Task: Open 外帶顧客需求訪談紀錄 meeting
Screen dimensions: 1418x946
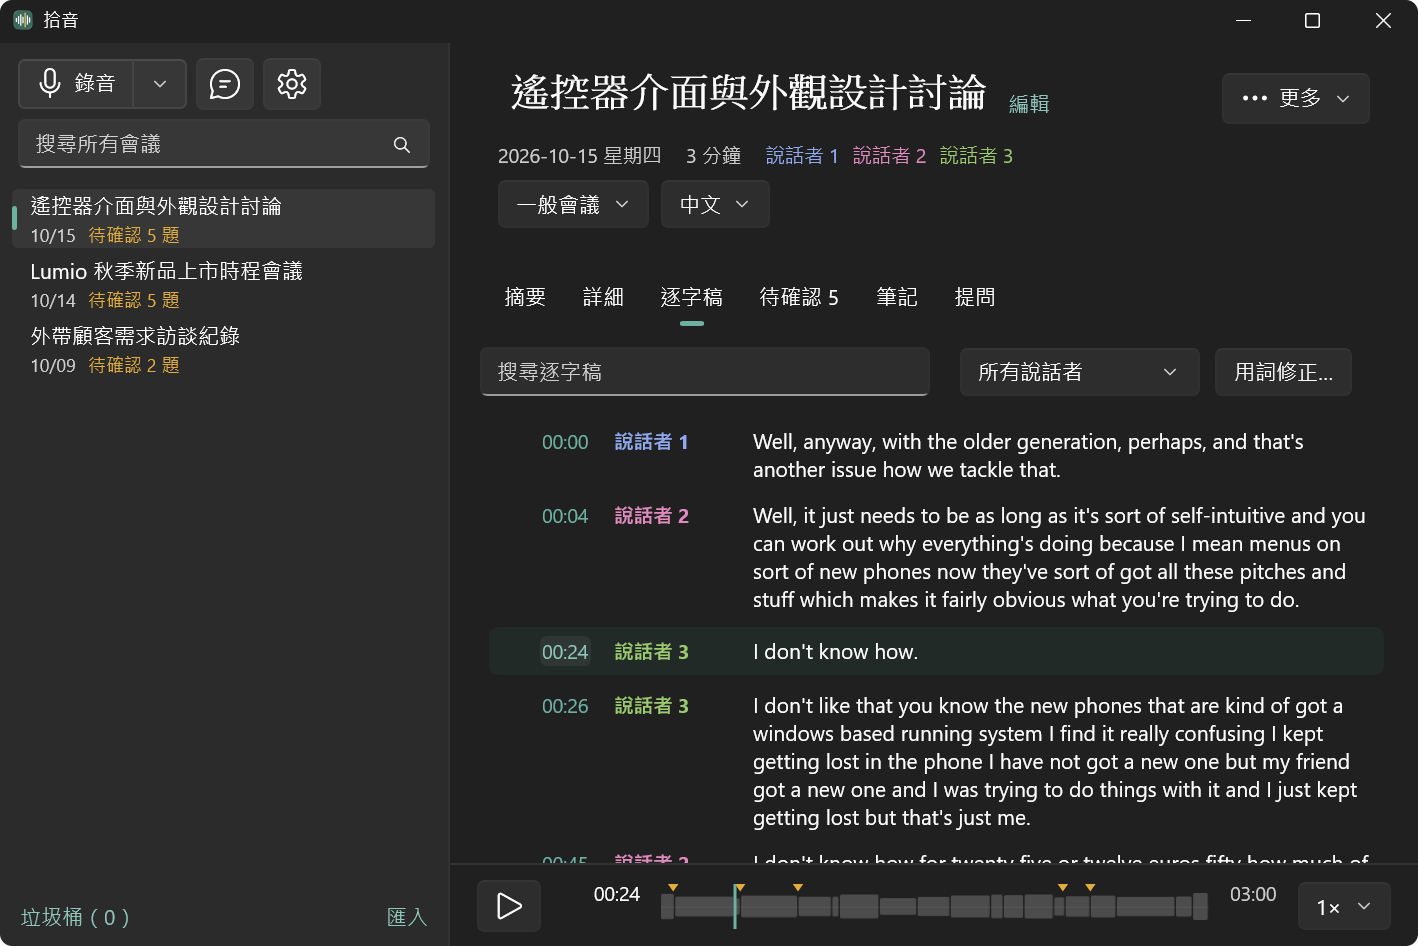Action: [x=223, y=349]
